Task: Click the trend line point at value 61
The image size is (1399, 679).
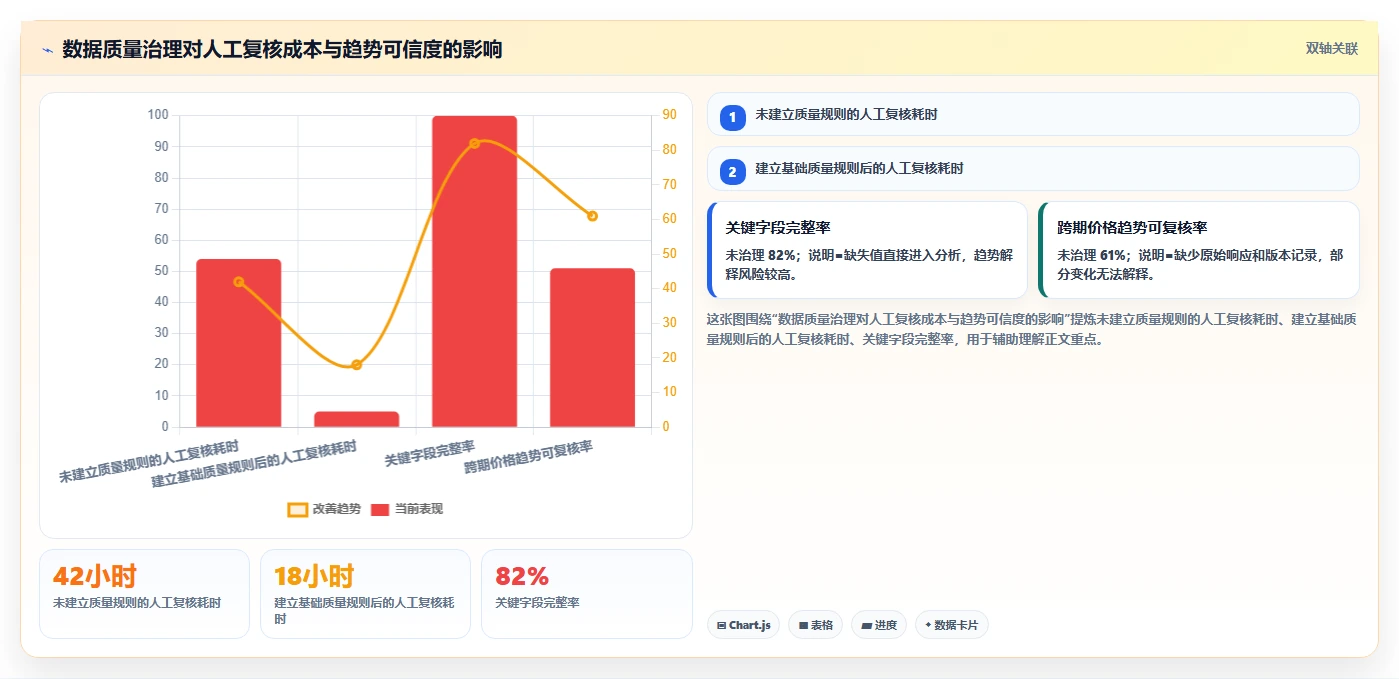Action: (592, 216)
